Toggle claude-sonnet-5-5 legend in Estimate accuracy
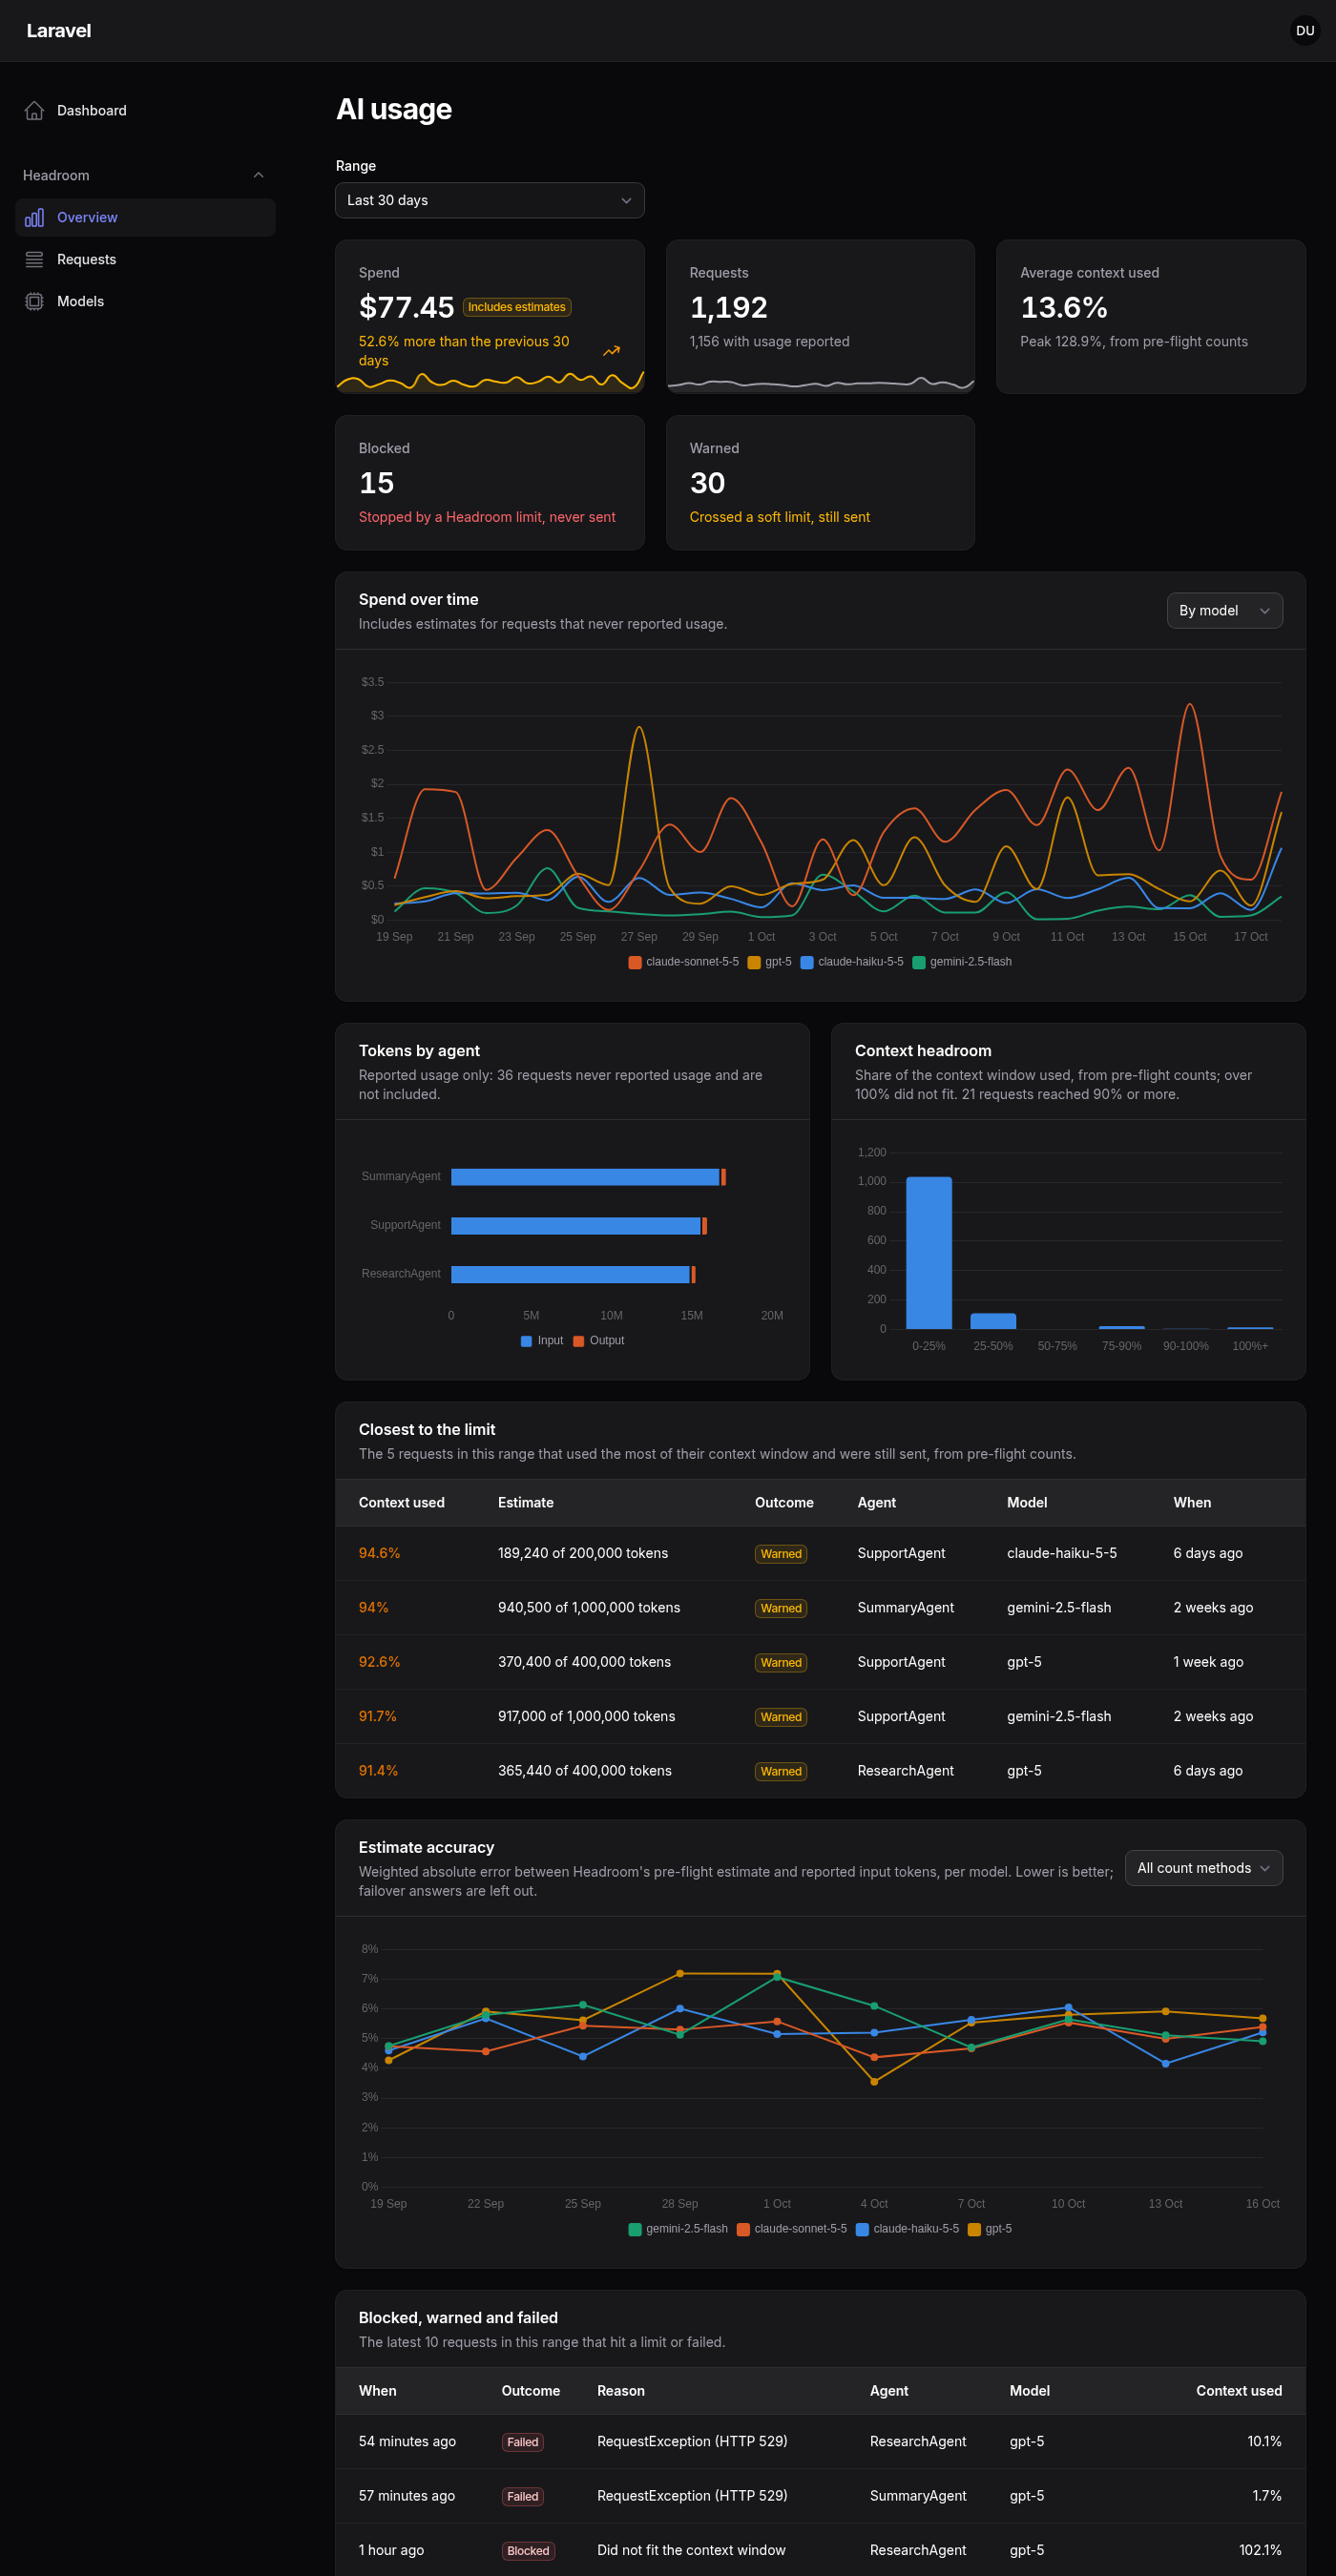 coord(792,2229)
